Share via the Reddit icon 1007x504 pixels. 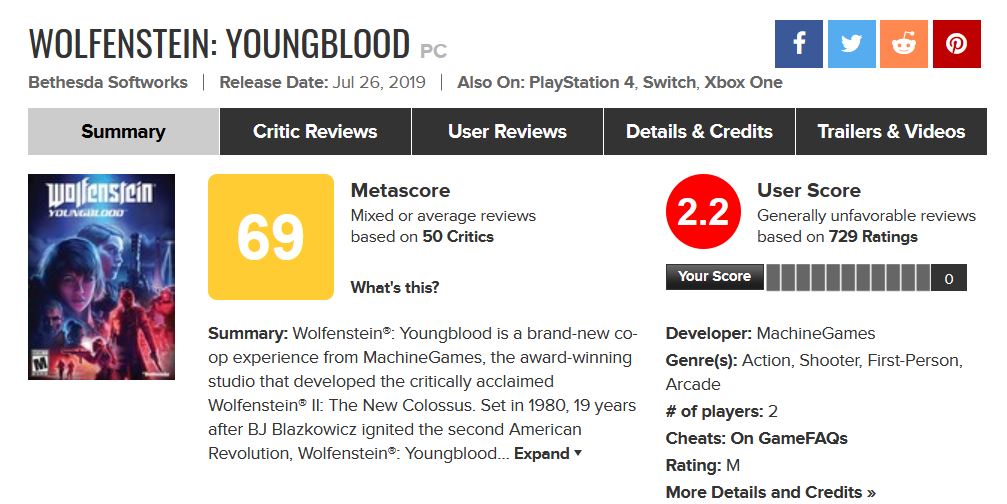pos(904,44)
